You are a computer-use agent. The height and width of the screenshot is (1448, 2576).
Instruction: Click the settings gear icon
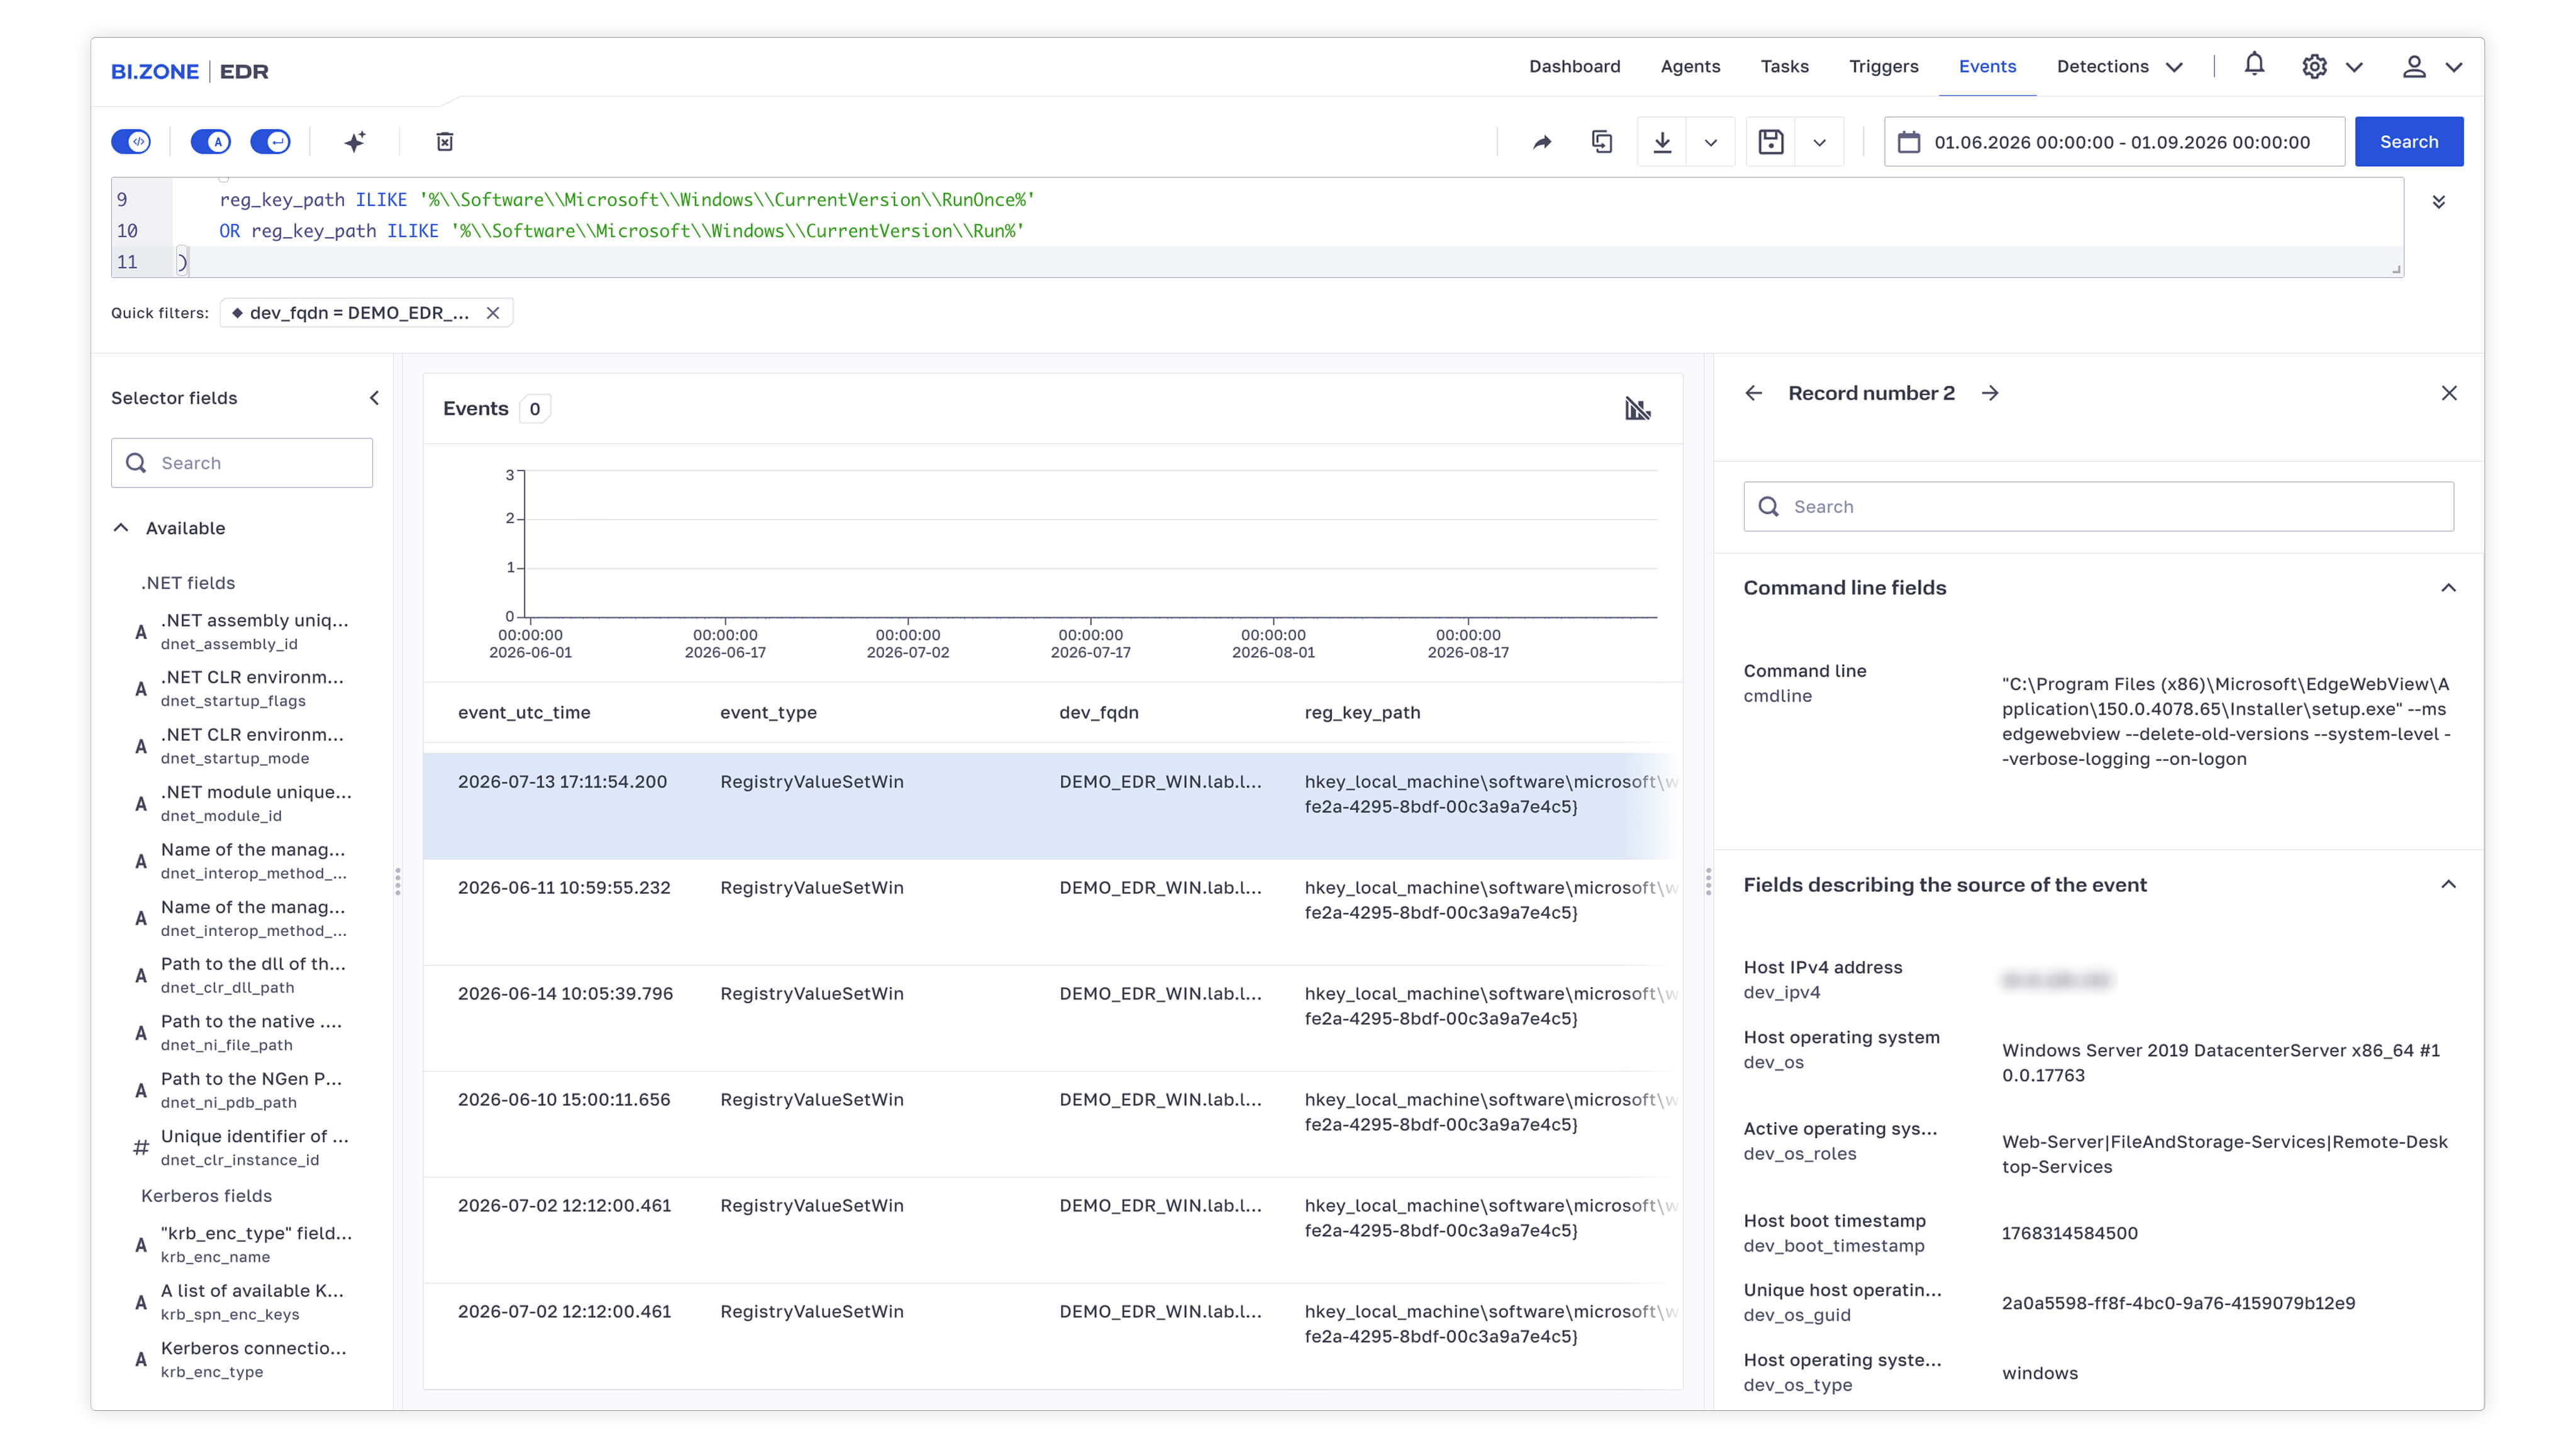[x=2314, y=66]
